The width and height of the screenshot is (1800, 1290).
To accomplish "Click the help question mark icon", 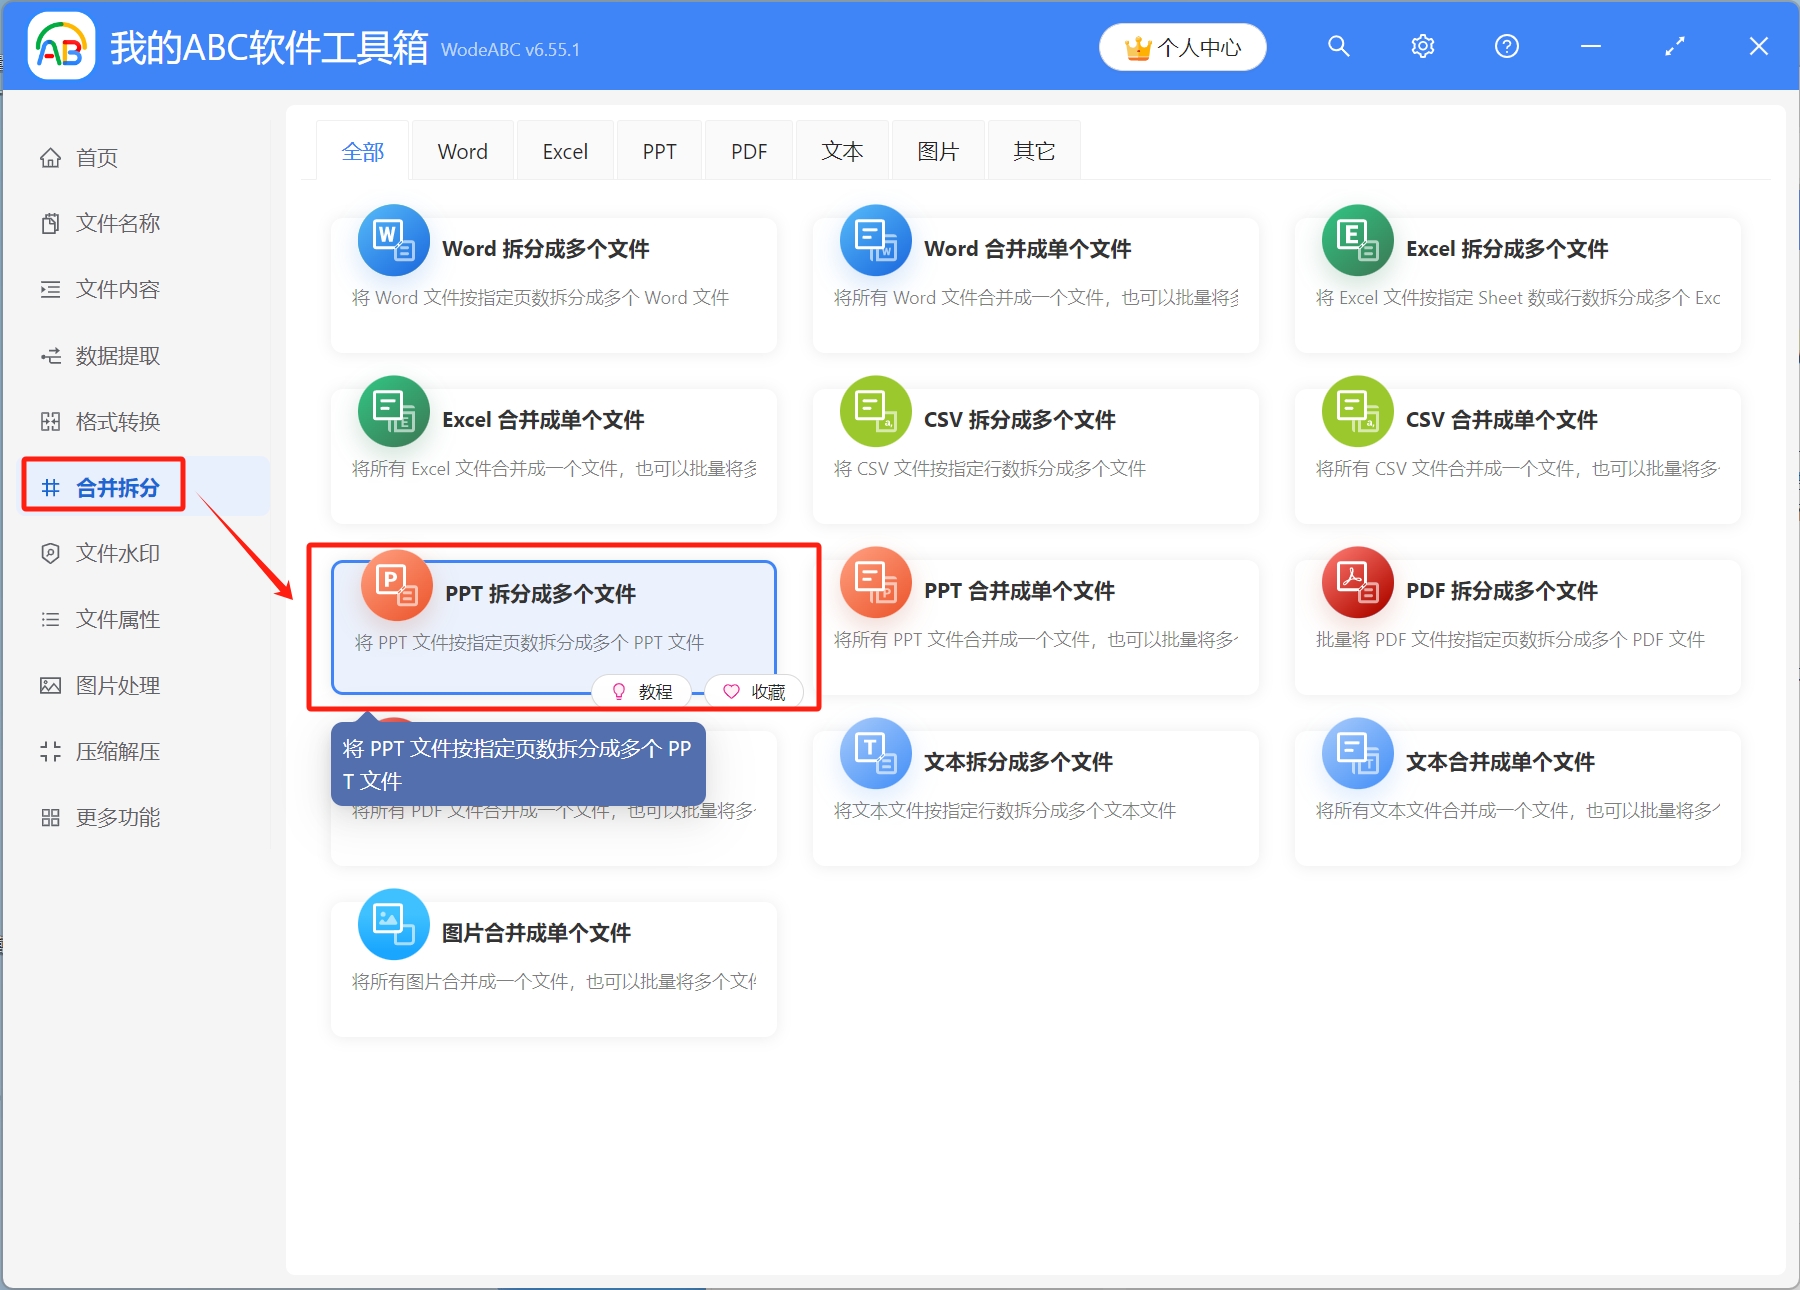I will click(1507, 46).
